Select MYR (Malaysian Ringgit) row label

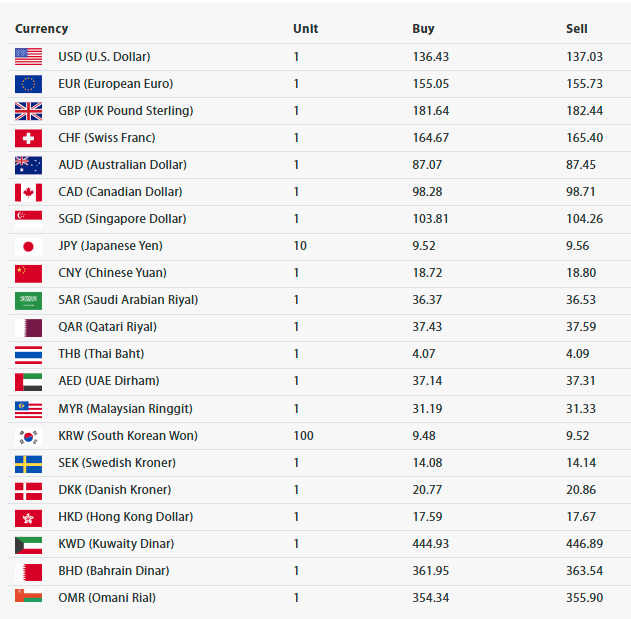coord(125,409)
